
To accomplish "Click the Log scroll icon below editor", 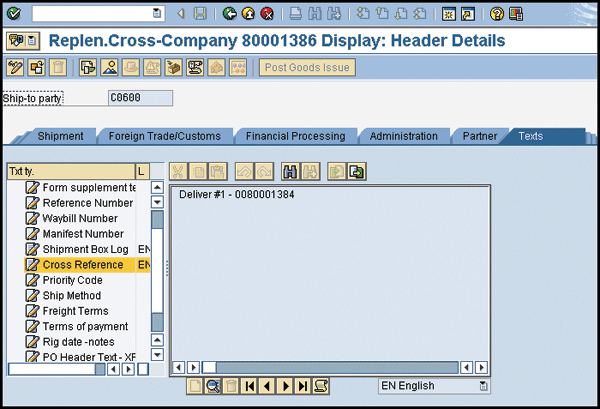I will [x=321, y=386].
